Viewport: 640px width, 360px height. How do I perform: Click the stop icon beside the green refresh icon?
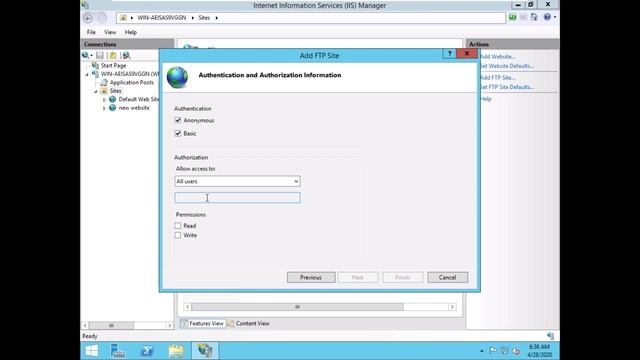tap(523, 17)
